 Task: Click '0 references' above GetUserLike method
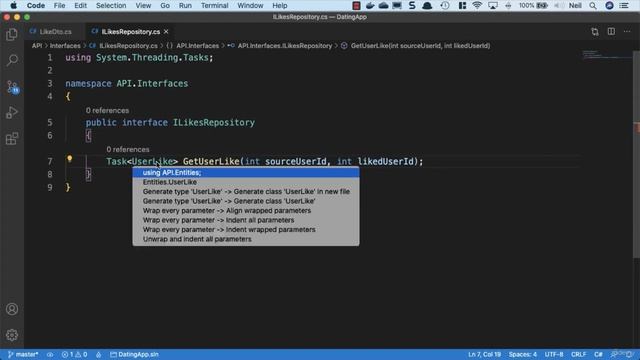point(128,149)
